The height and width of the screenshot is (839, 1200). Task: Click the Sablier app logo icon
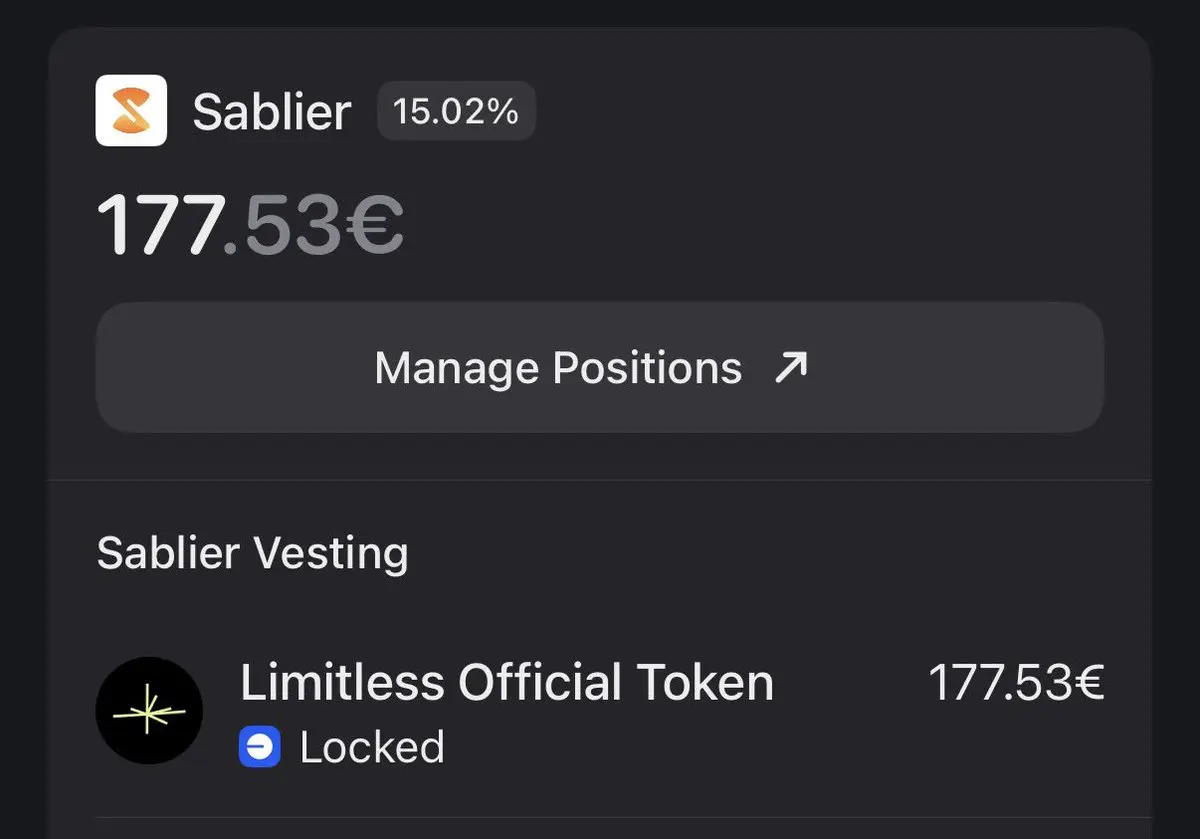pyautogui.click(x=131, y=111)
